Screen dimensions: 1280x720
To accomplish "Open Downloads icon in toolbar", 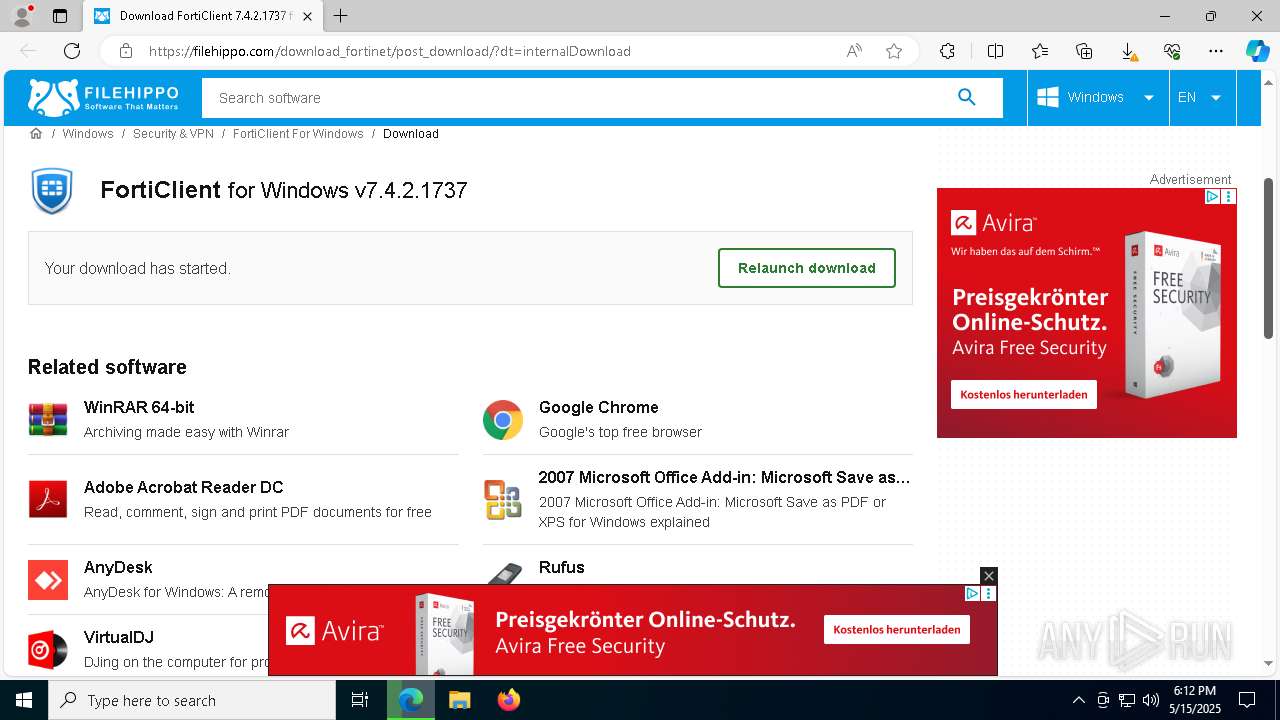I will point(1128,51).
